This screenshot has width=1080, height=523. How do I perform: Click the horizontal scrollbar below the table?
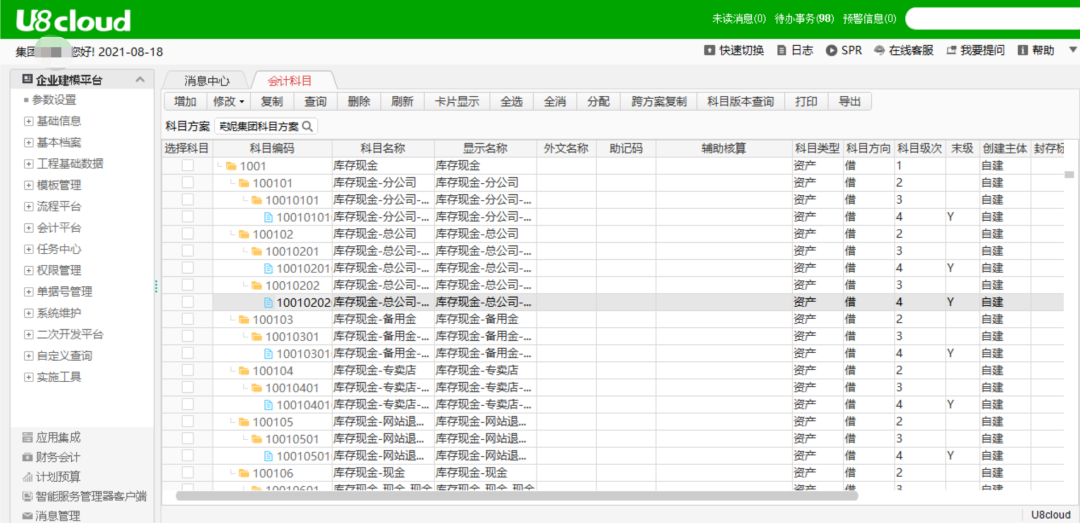coord(516,495)
